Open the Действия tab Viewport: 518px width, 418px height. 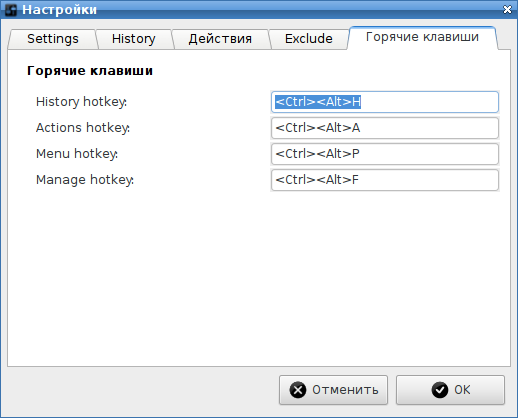coord(220,39)
